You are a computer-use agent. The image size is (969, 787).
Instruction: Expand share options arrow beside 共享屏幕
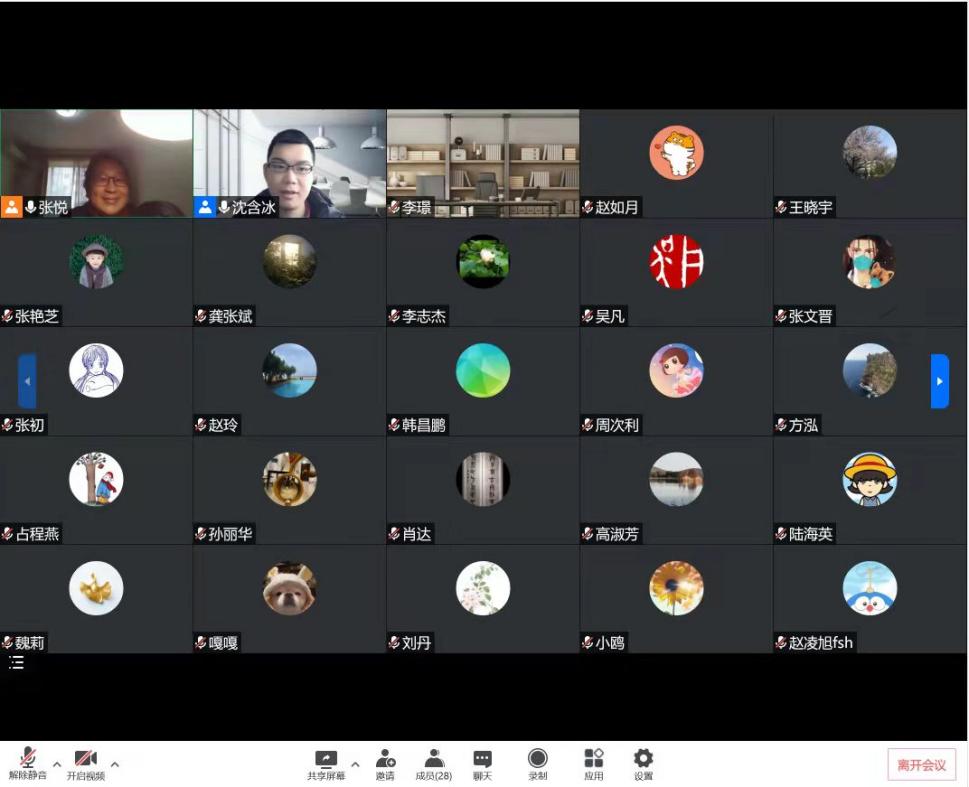355,764
